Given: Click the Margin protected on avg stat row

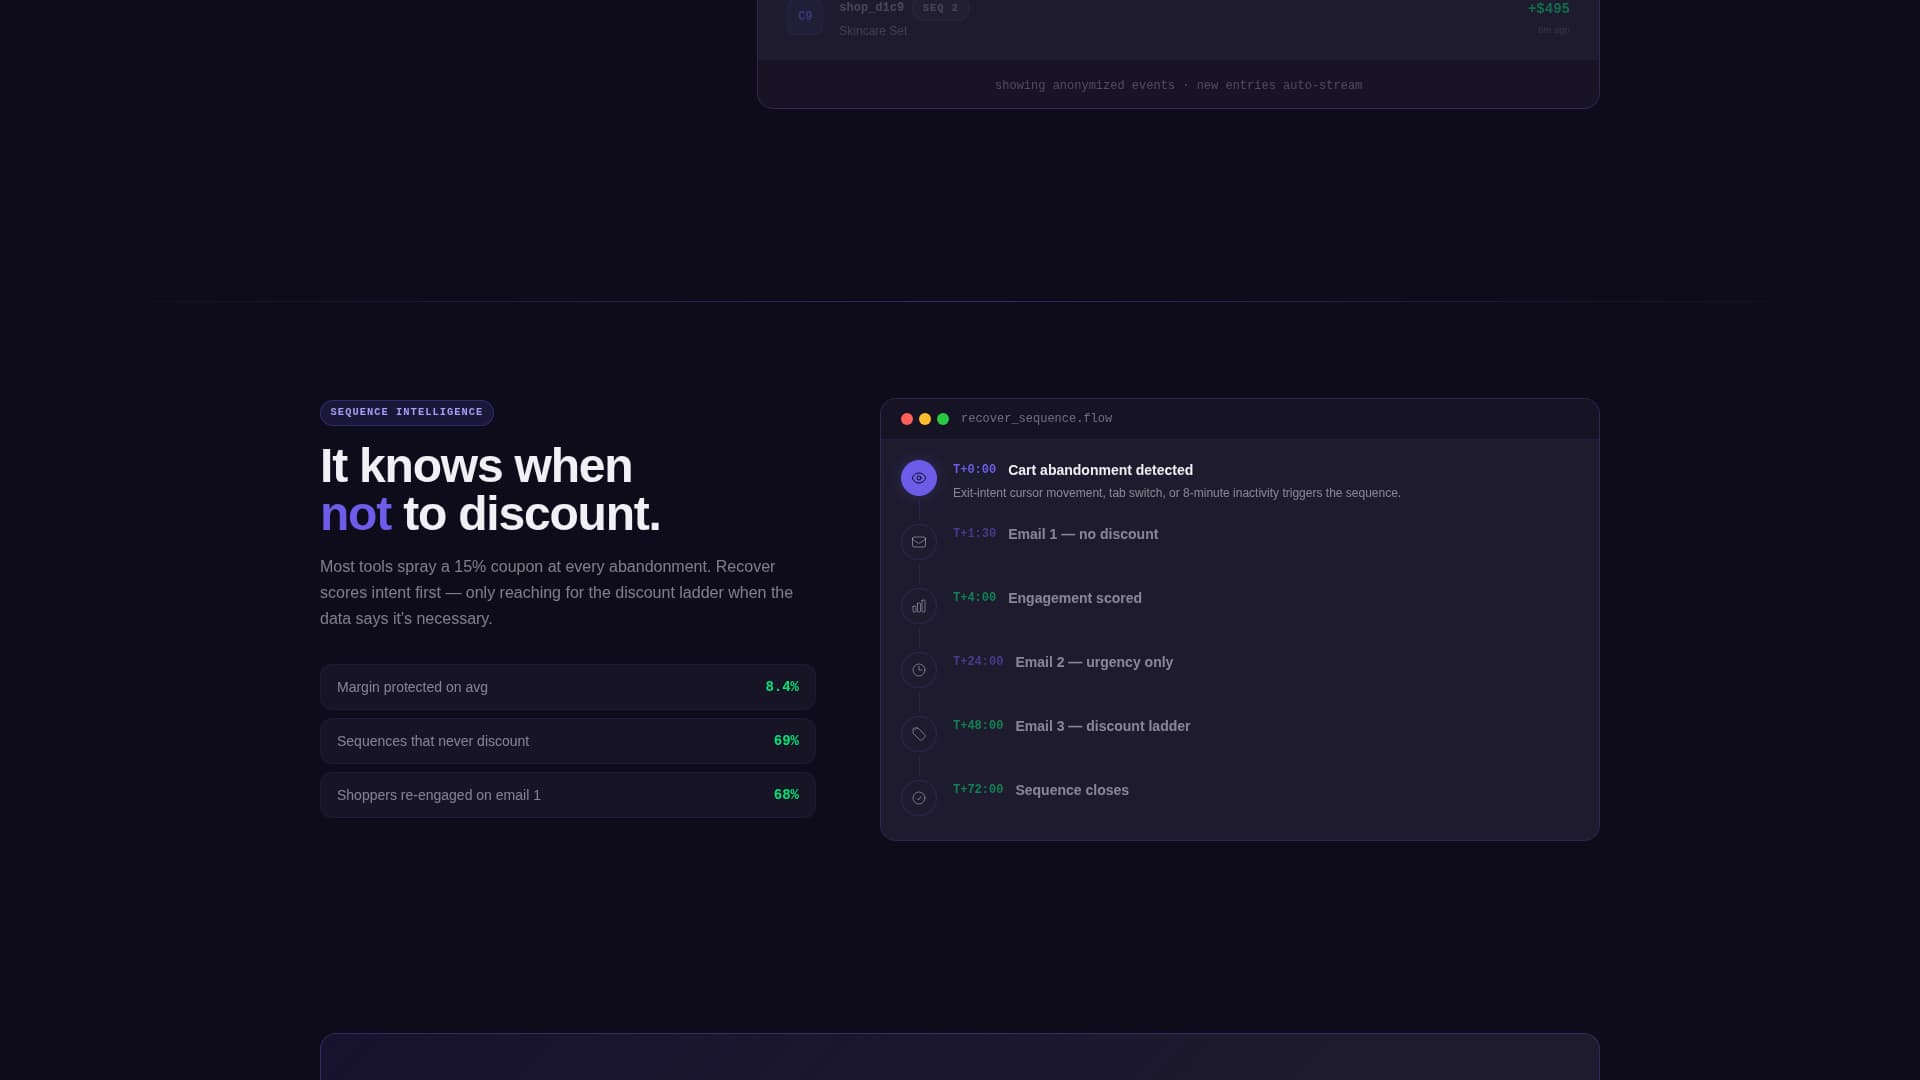Looking at the screenshot, I should (x=567, y=687).
